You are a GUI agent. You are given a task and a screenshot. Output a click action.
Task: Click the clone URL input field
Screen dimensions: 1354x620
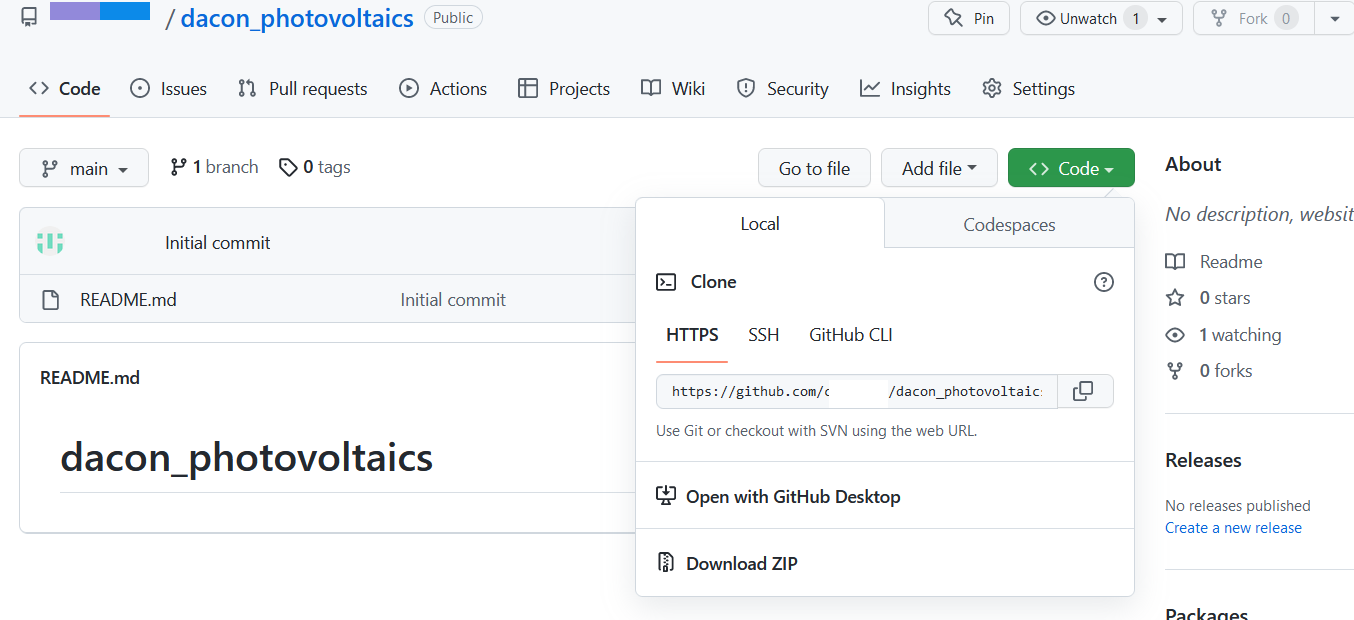(857, 391)
